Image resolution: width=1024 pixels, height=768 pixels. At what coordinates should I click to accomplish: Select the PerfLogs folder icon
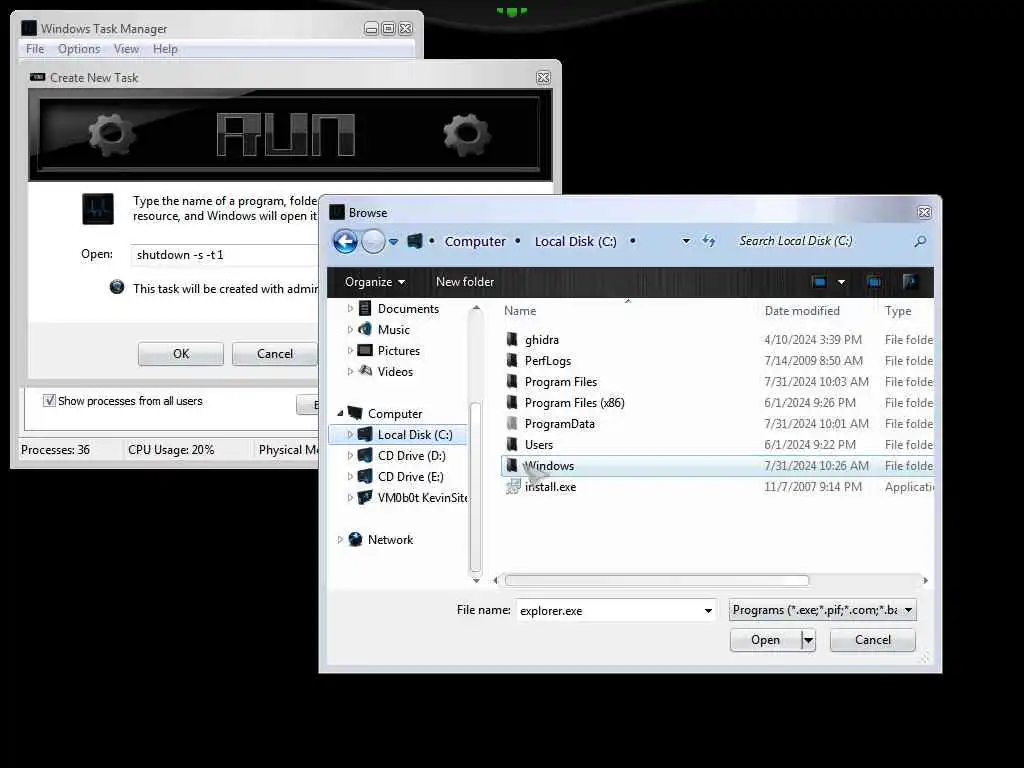[512, 360]
